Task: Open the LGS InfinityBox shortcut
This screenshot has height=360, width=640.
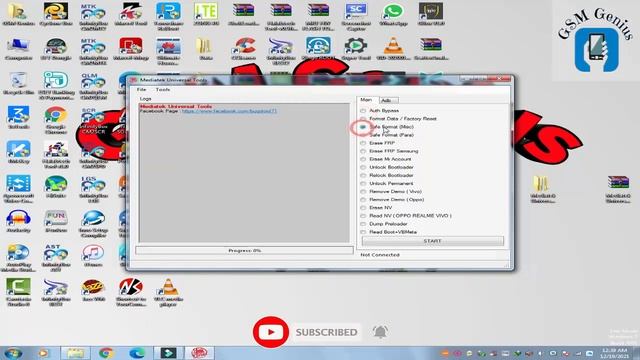Action: point(93,189)
